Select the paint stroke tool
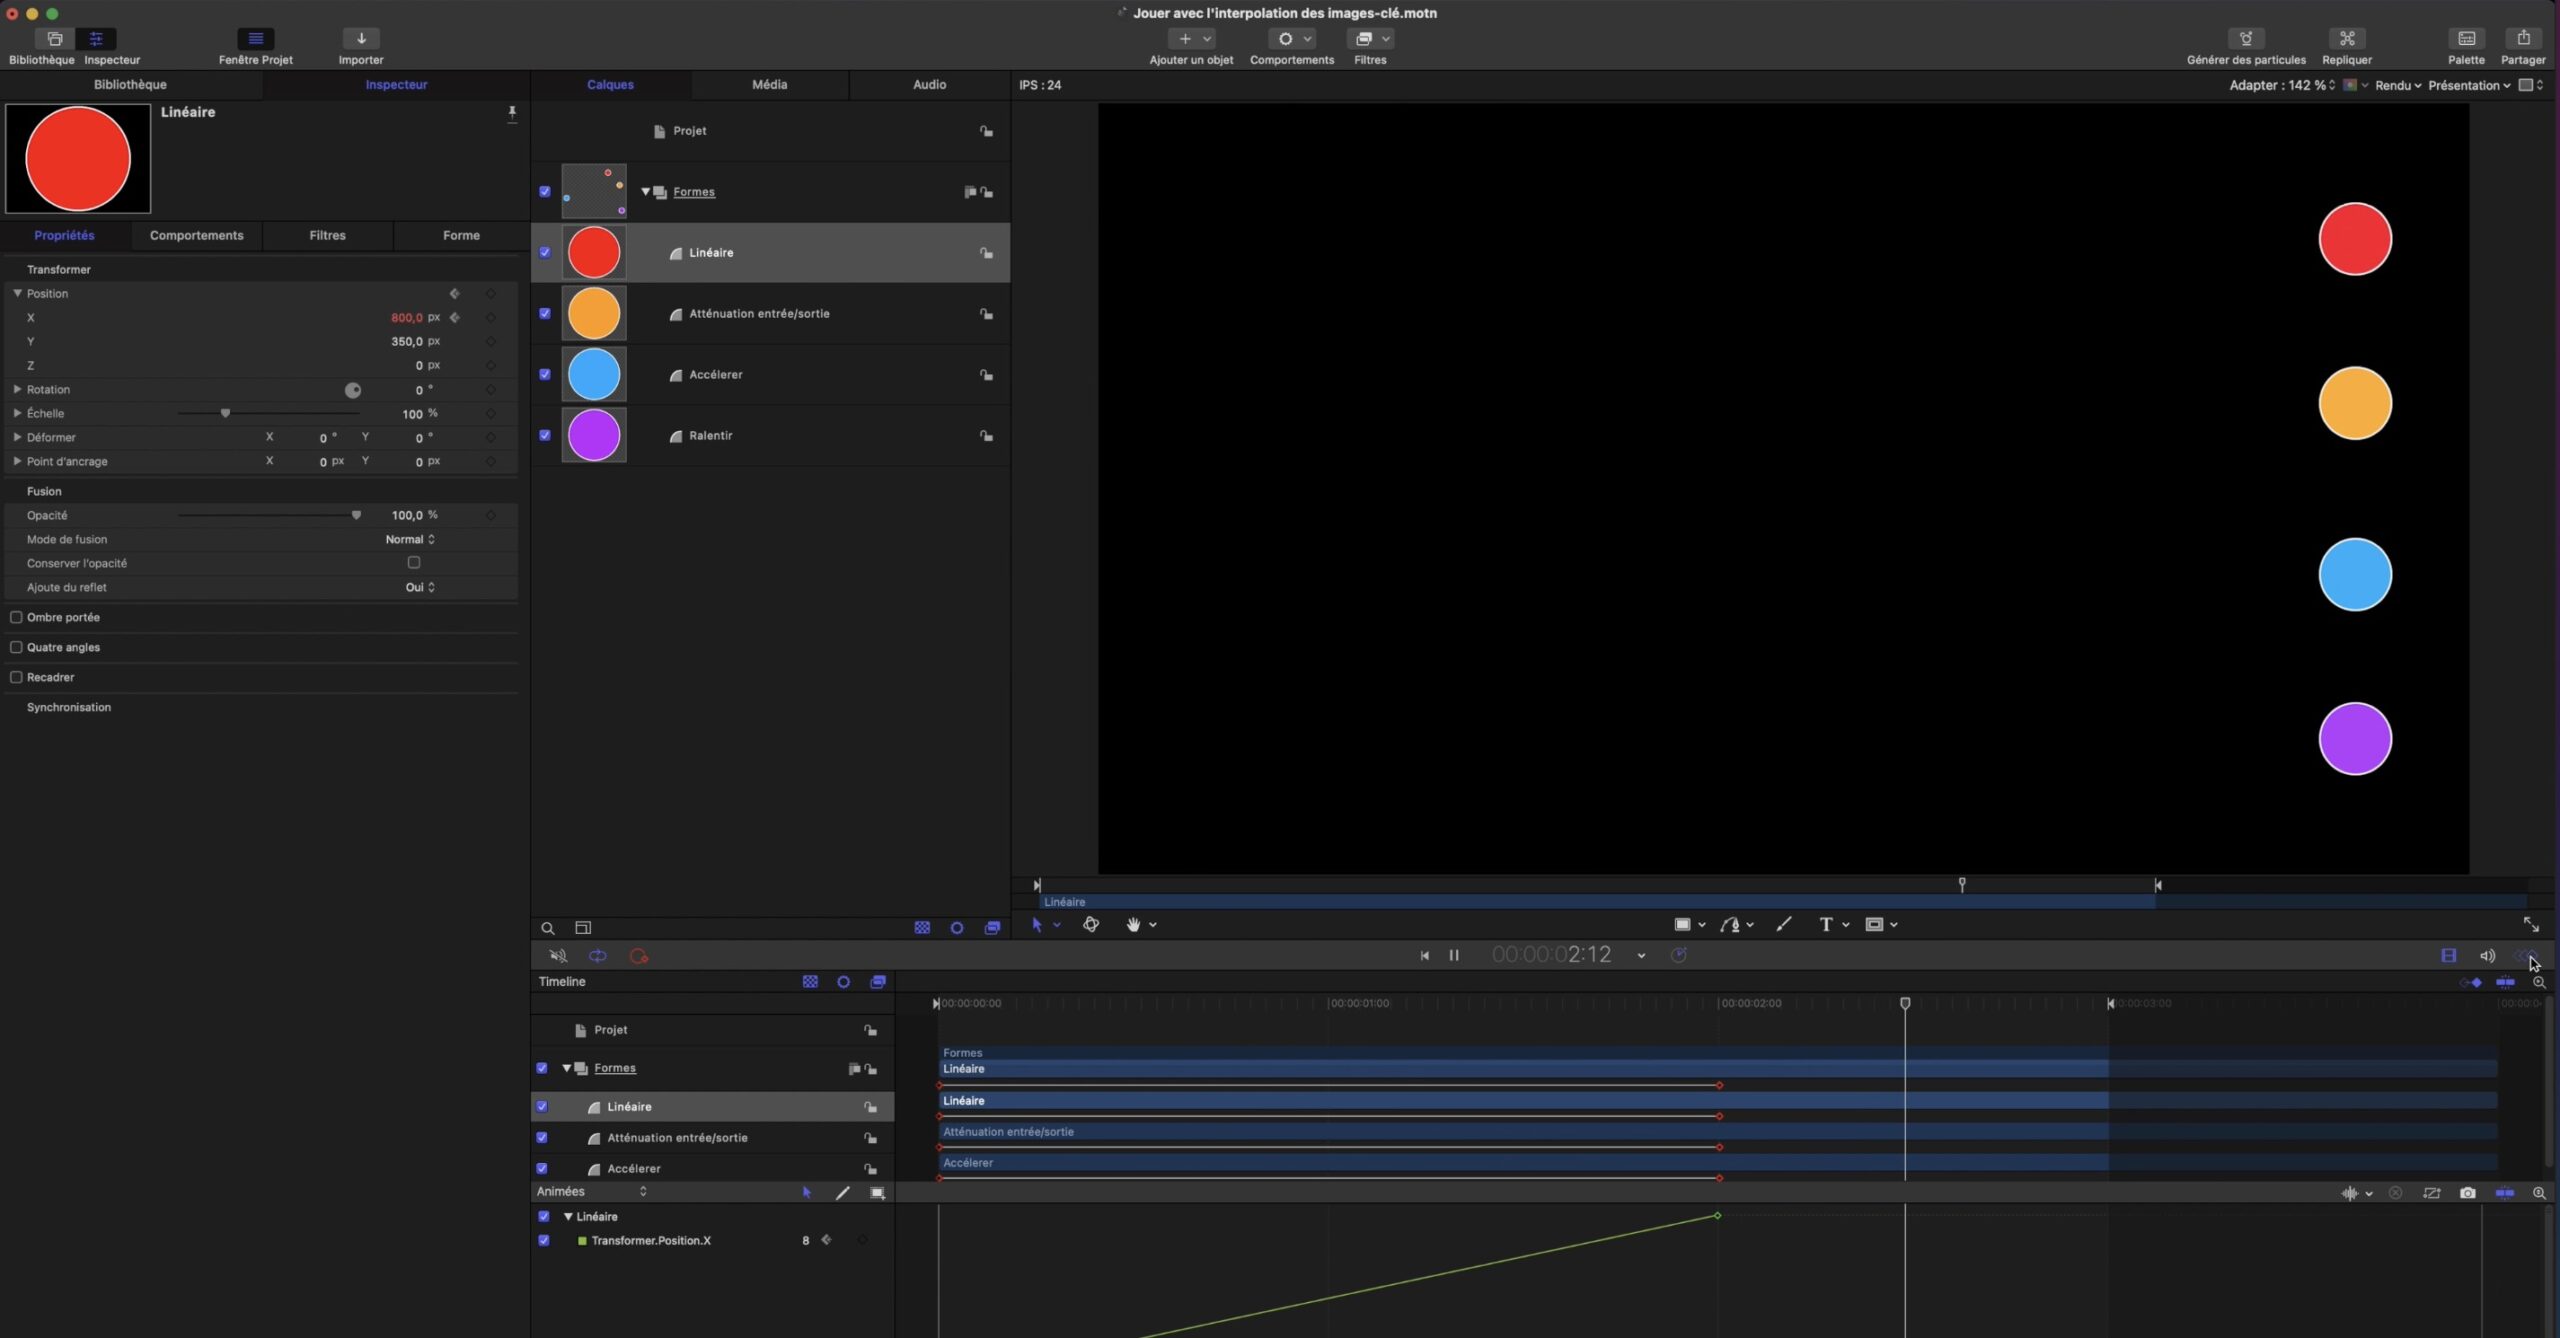The image size is (2560, 1338). click(x=1784, y=926)
